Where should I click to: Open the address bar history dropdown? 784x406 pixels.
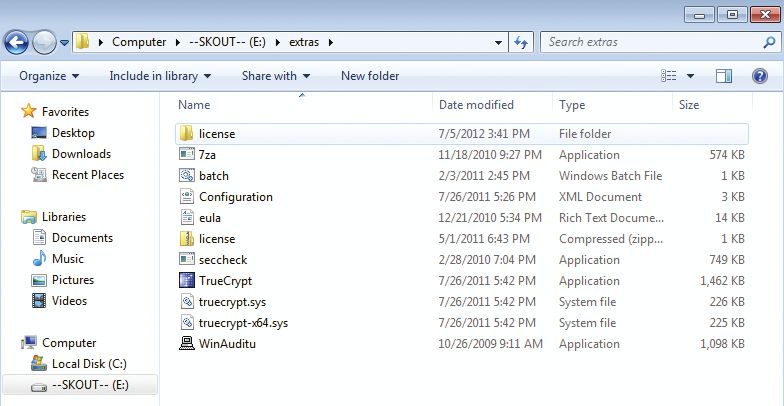498,42
